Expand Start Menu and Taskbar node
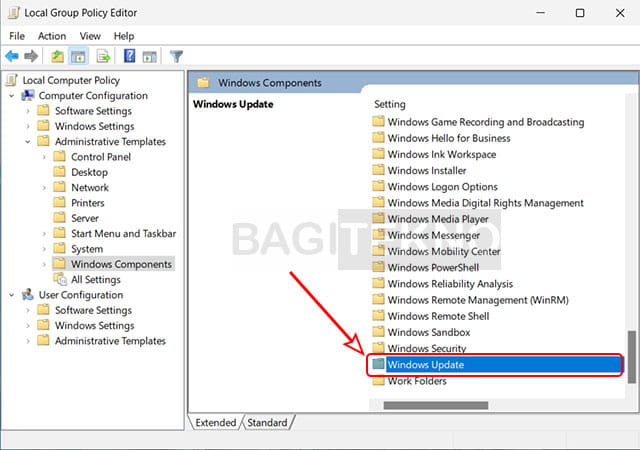640x450 pixels. [44, 234]
